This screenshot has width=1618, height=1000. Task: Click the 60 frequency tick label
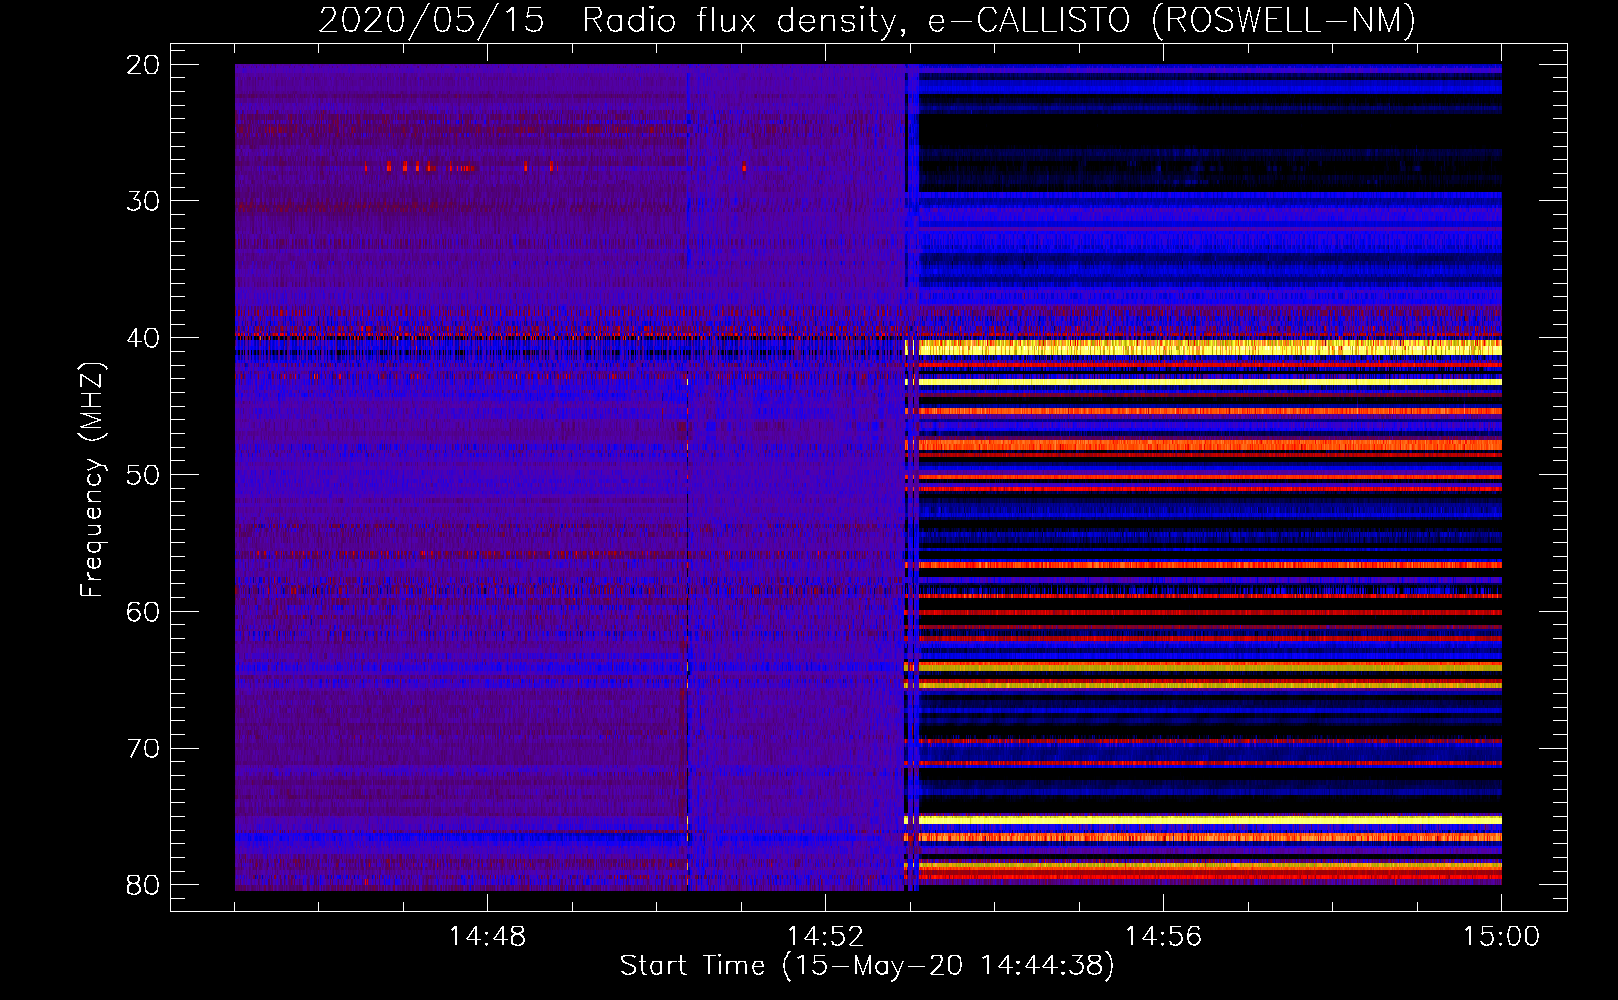pyautogui.click(x=144, y=612)
